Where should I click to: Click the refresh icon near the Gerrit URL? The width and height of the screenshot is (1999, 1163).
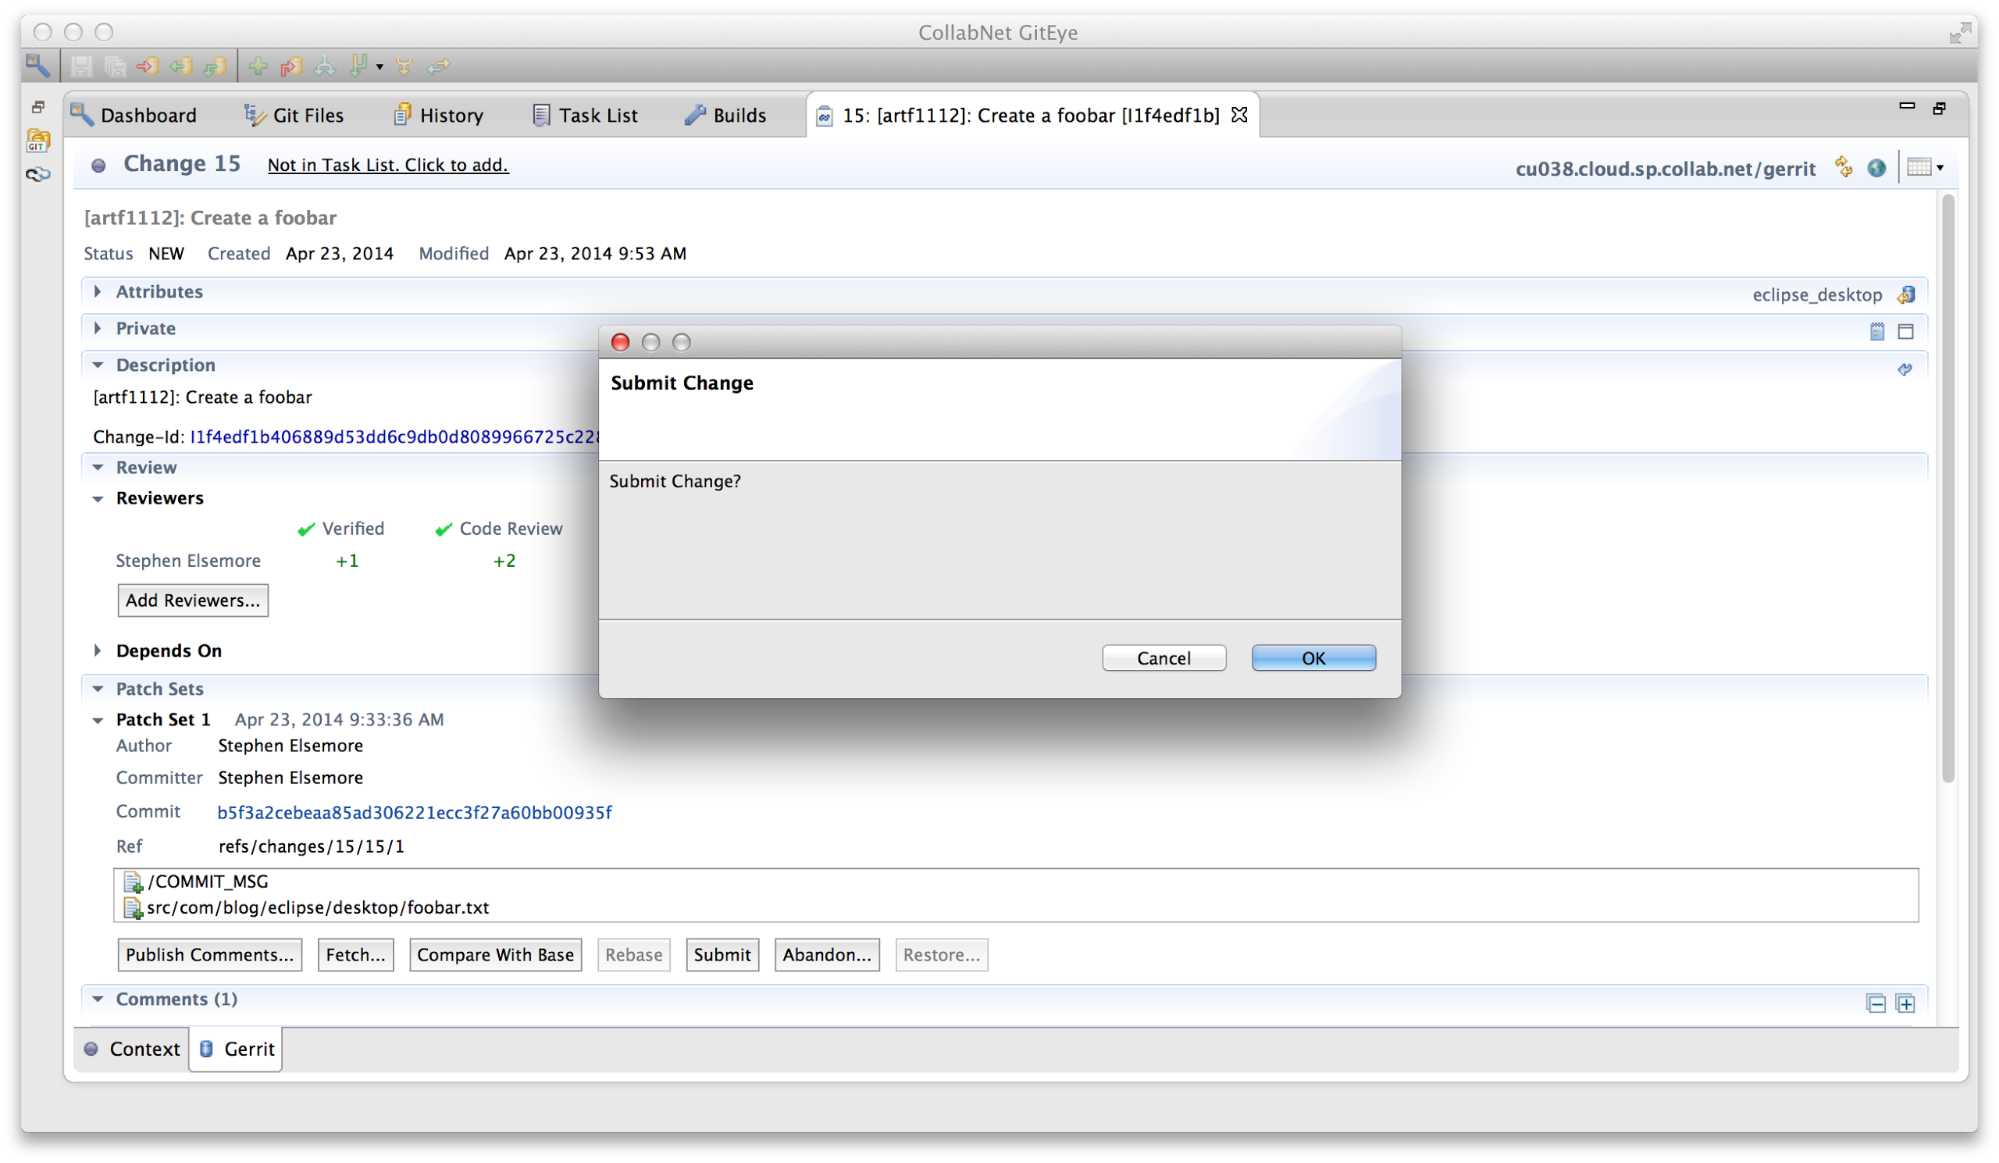pyautogui.click(x=1843, y=167)
